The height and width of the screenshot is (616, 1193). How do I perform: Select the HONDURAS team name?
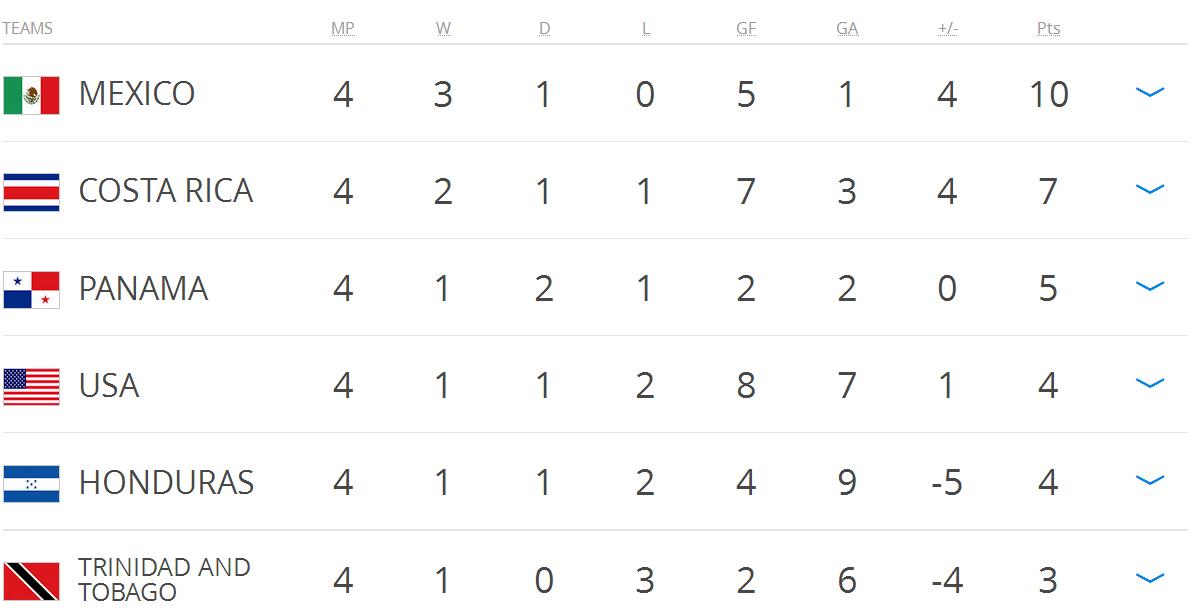(166, 483)
